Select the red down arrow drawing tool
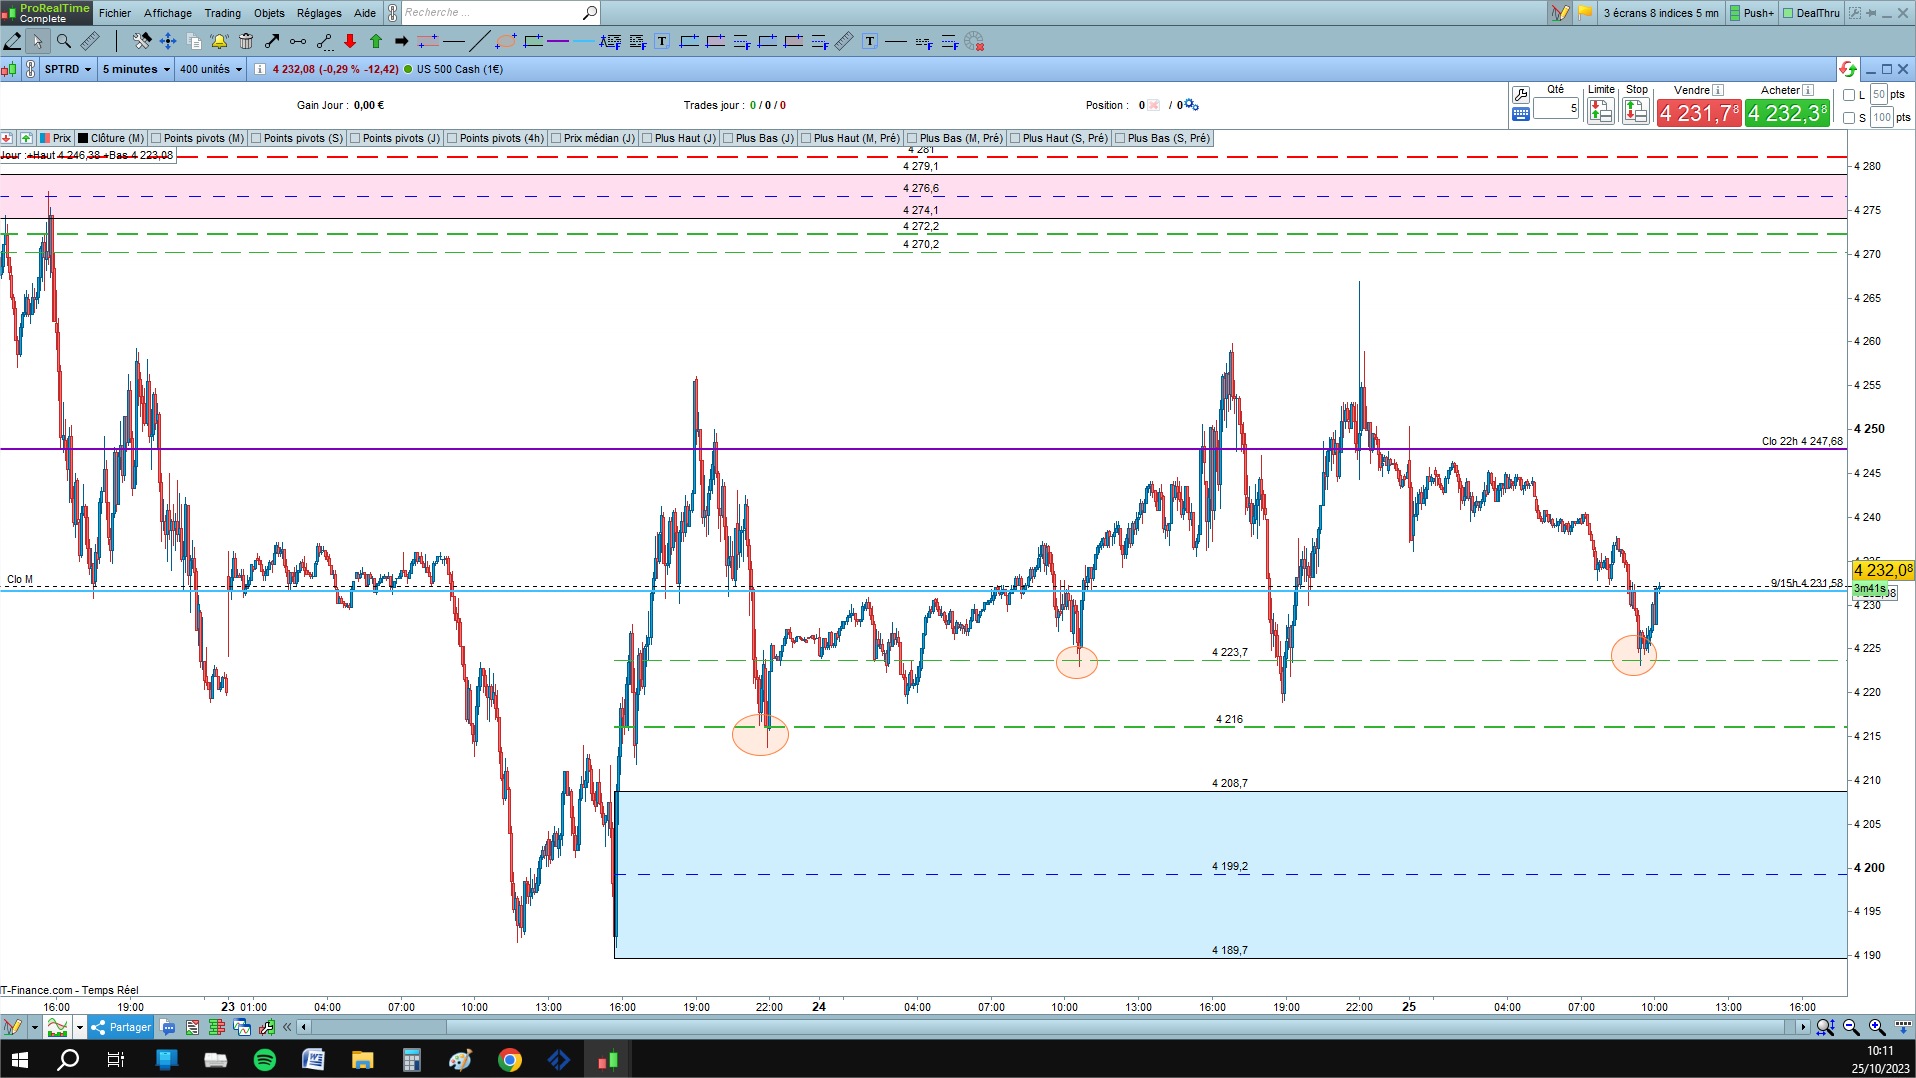This screenshot has height=1078, width=1916. pyautogui.click(x=350, y=42)
